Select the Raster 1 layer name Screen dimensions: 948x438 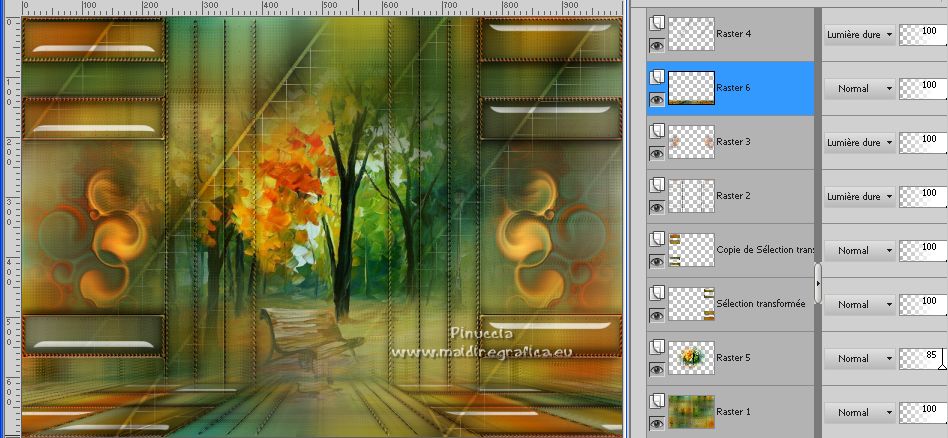(733, 411)
